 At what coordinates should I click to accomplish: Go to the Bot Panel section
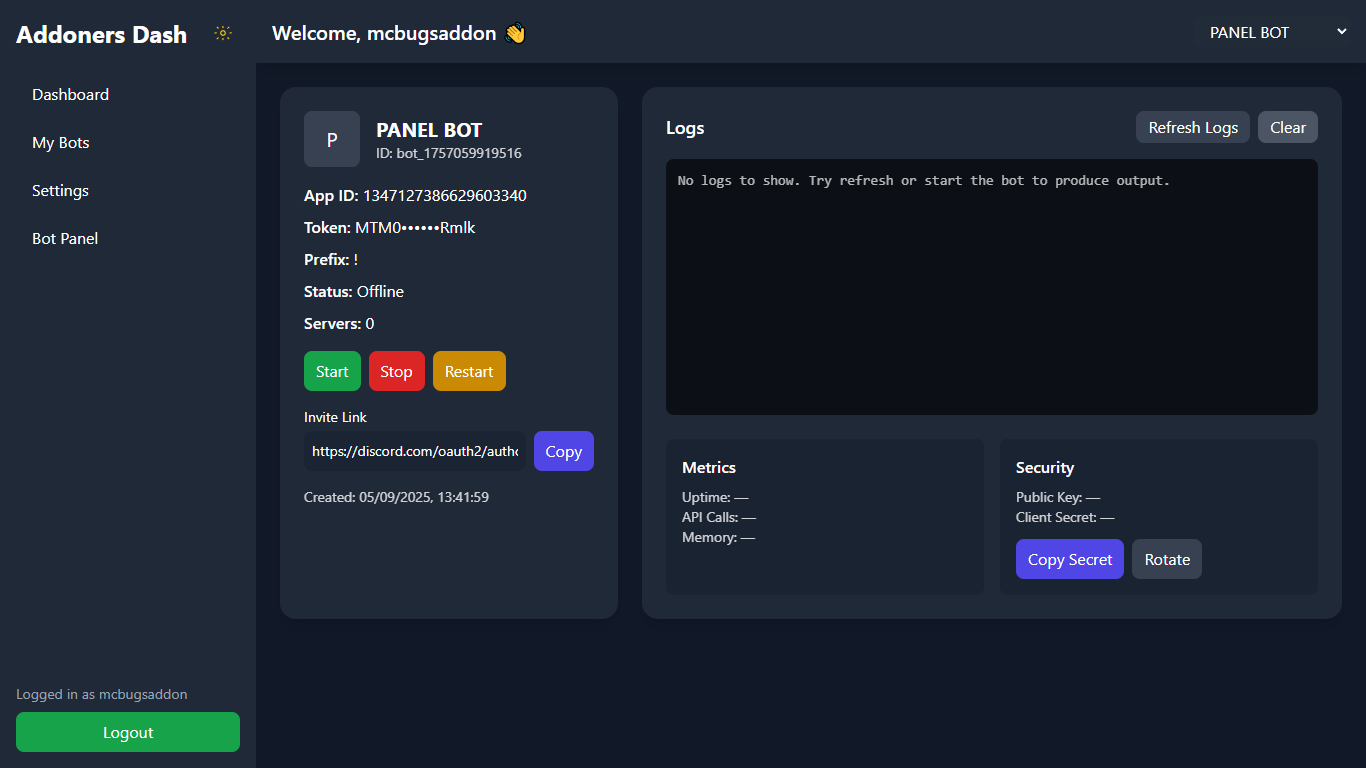(x=64, y=238)
